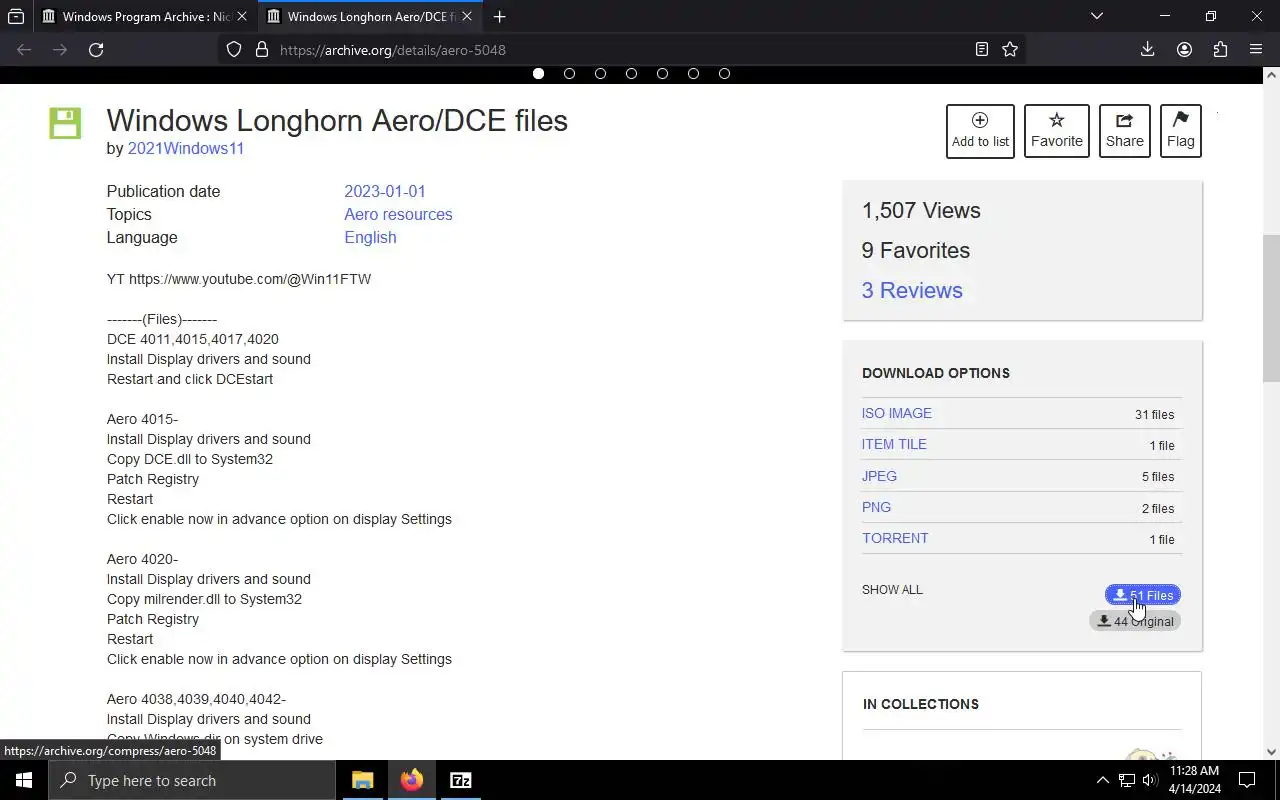
Task: Open the taskbar clock and date
Action: click(x=1194, y=780)
